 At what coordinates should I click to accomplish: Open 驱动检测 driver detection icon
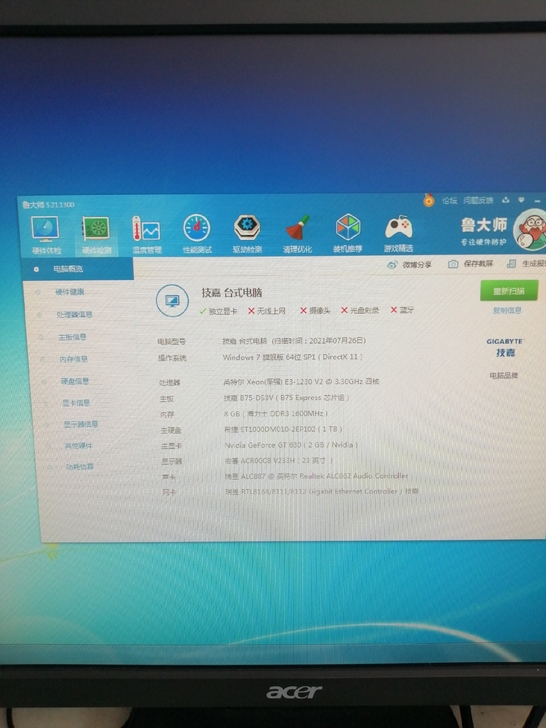[x=247, y=234]
